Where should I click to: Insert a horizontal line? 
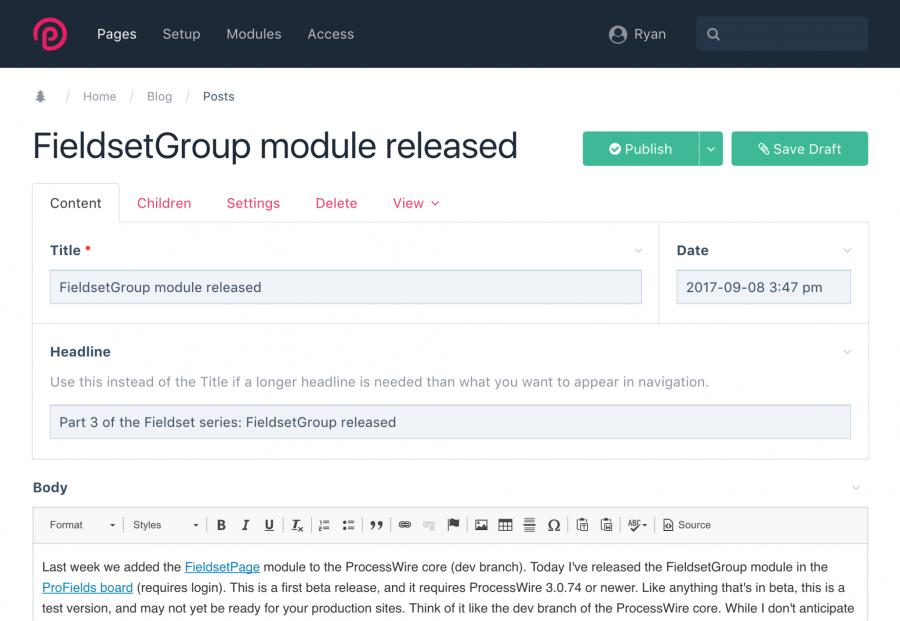point(529,525)
